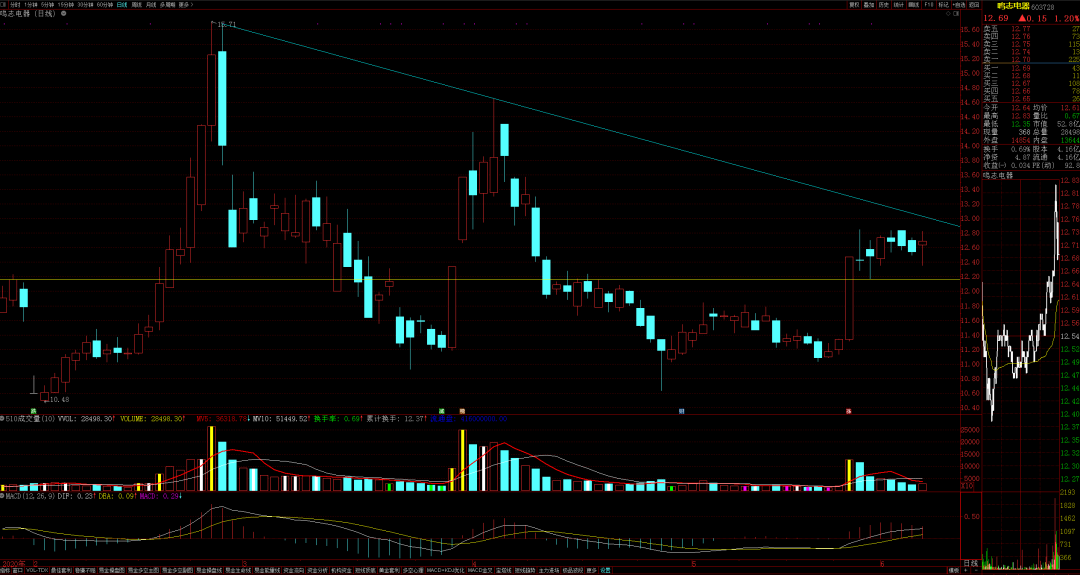1080x575 pixels.
Task: Click the marker icon below the 10.48 low
Action: tap(33, 411)
